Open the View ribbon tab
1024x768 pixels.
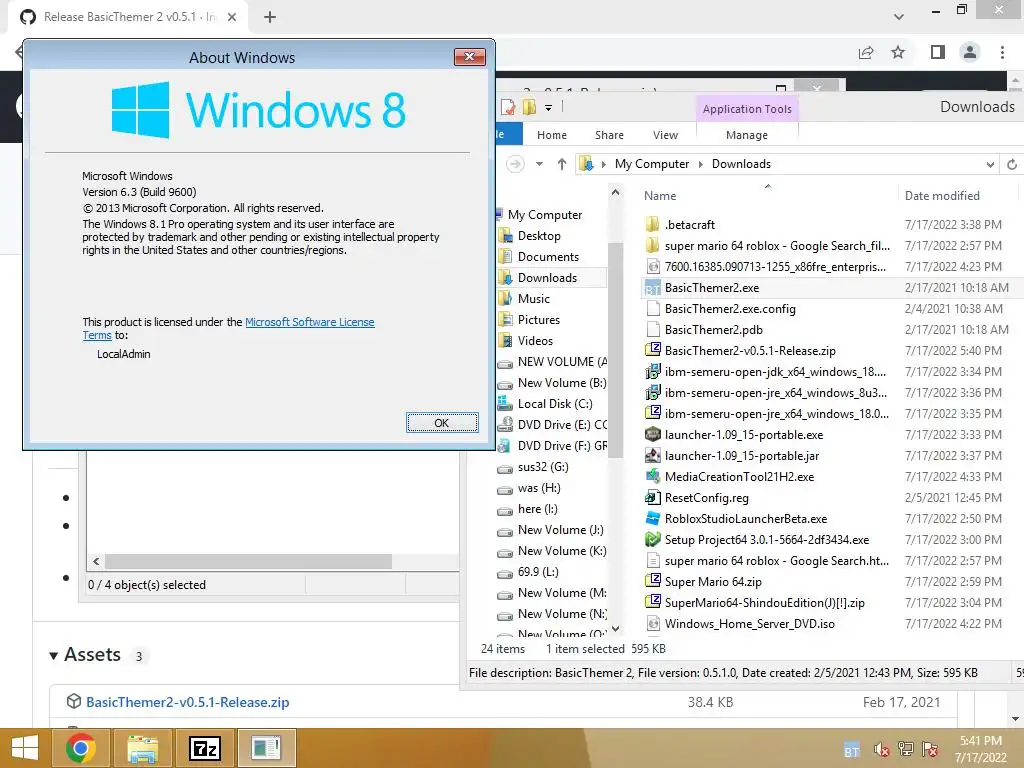(x=665, y=135)
